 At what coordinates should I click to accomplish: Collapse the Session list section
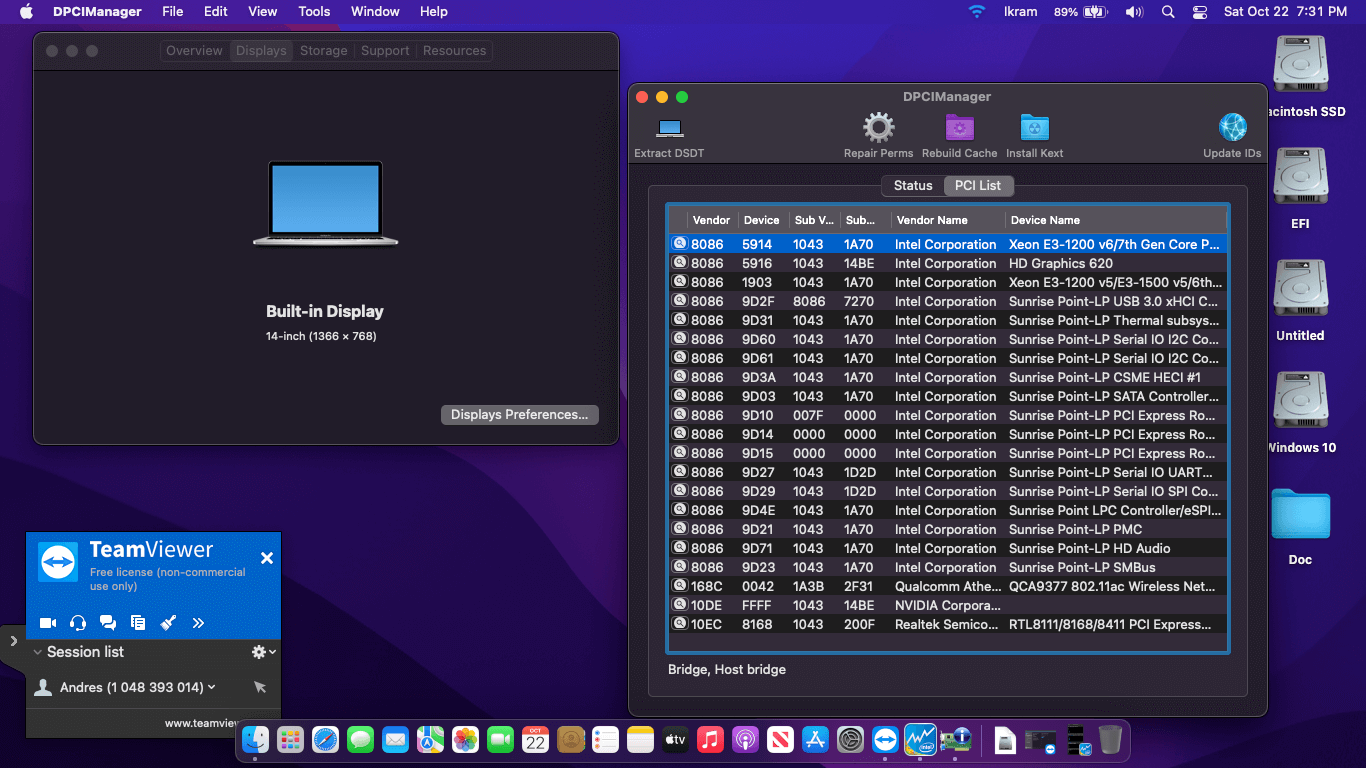click(38, 652)
